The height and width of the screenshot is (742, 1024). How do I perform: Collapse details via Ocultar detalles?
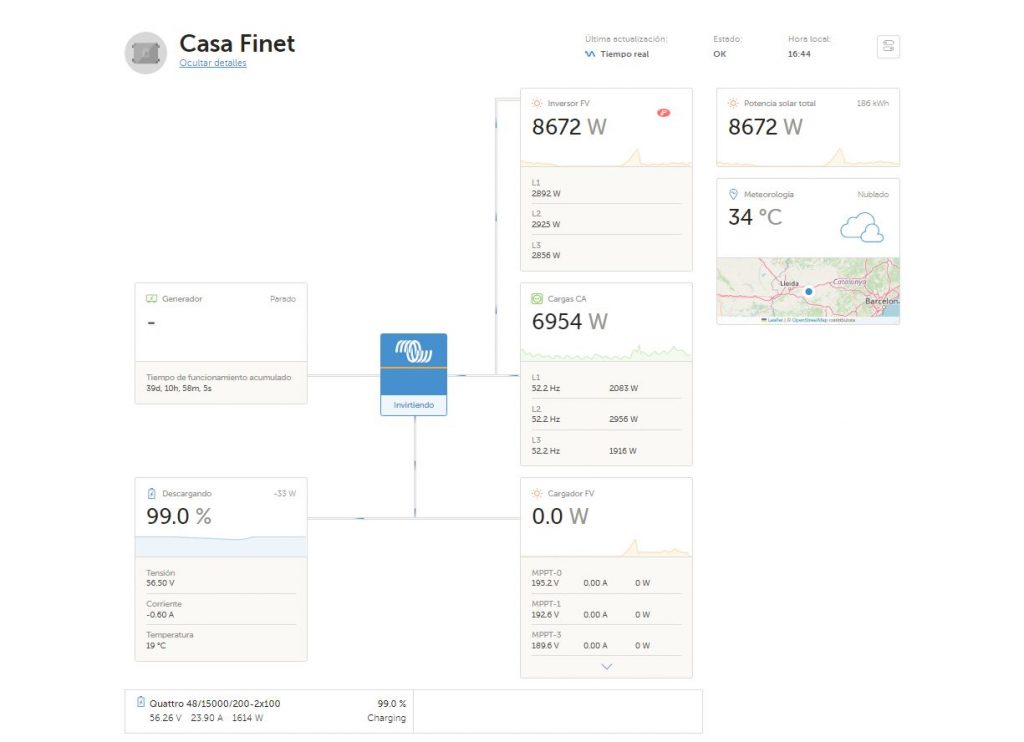click(x=212, y=63)
